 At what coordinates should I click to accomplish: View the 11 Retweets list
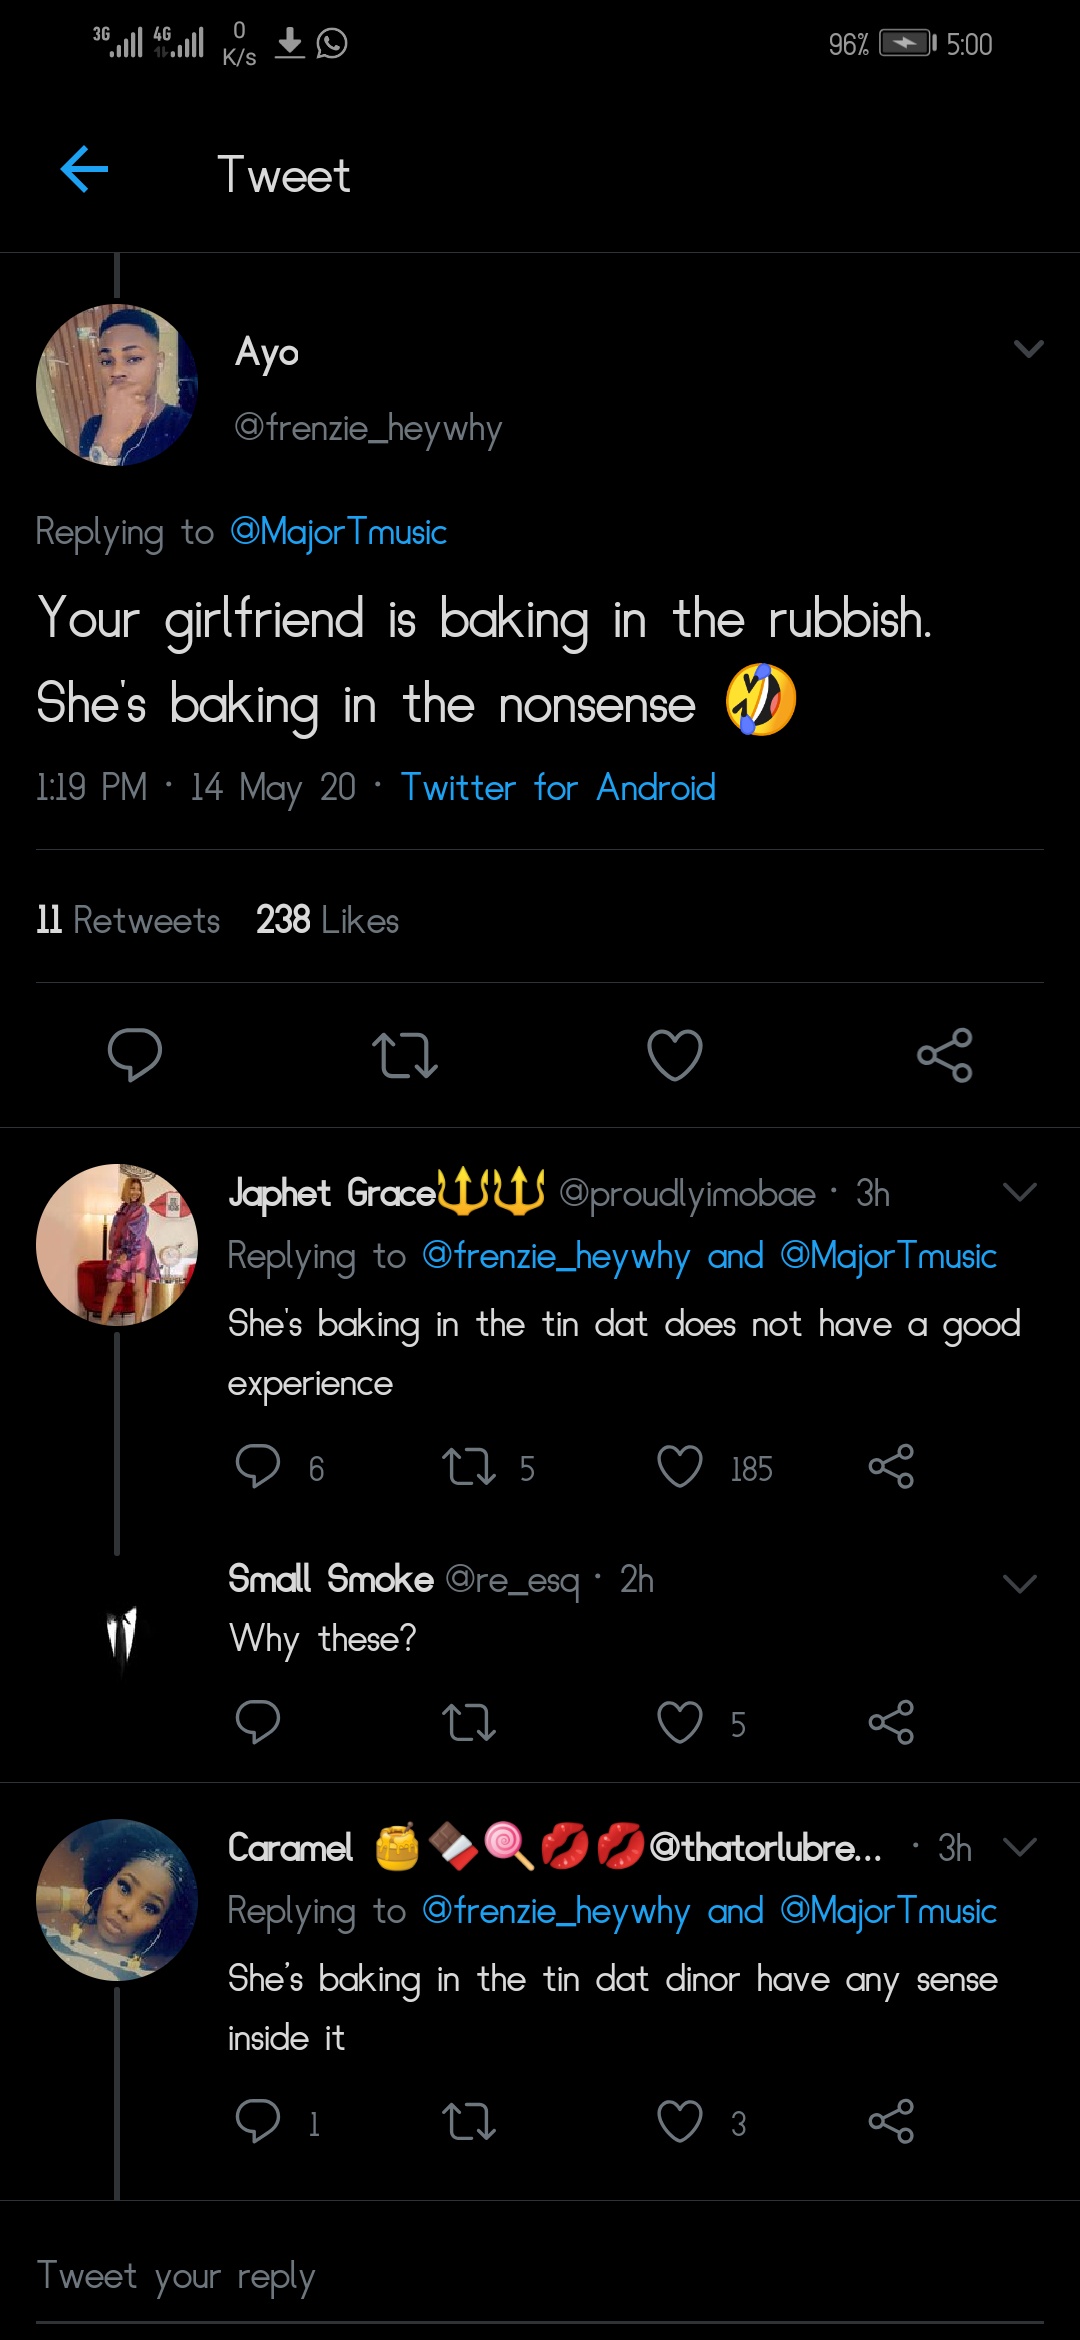(x=128, y=920)
